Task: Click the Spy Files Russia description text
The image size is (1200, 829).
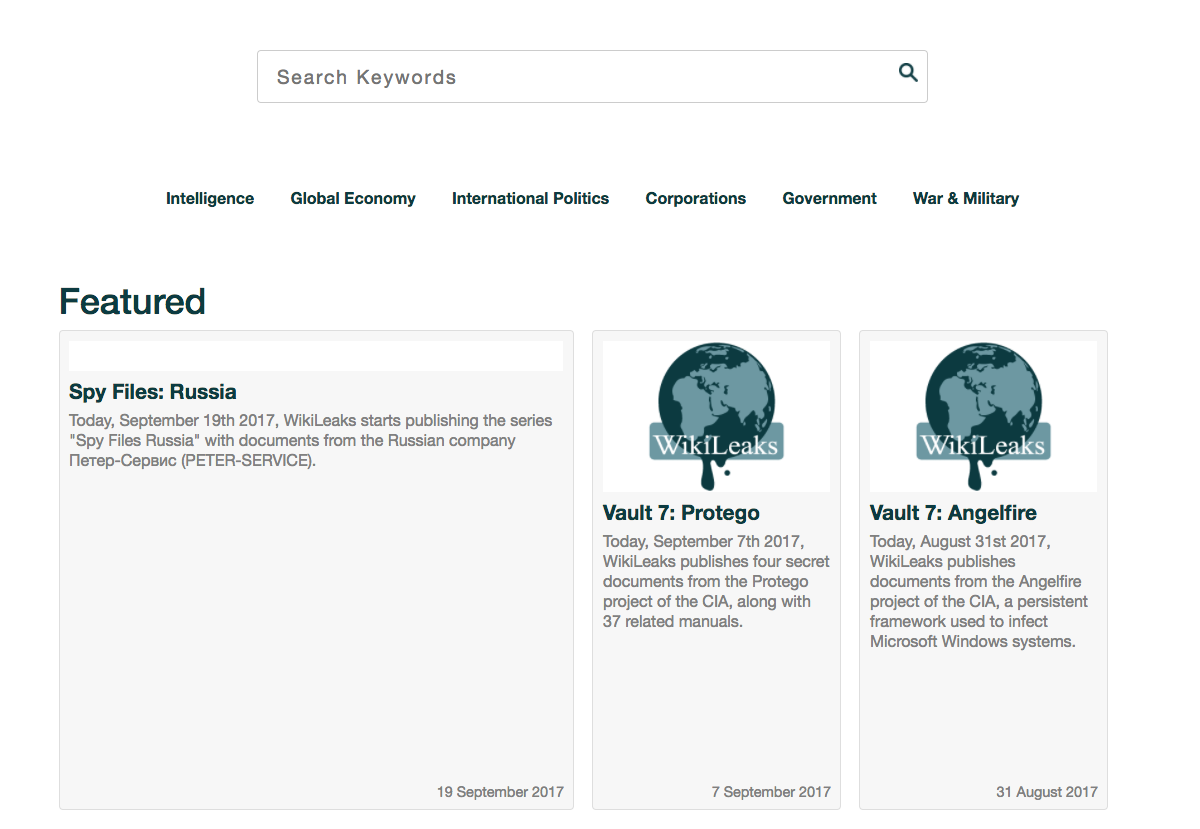Action: [310, 441]
